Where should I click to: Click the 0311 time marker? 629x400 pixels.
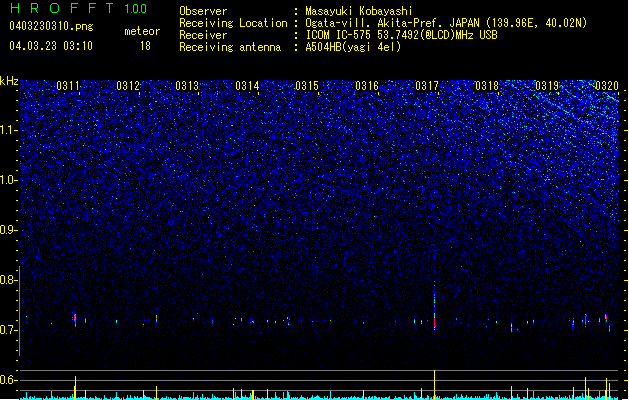68,86
